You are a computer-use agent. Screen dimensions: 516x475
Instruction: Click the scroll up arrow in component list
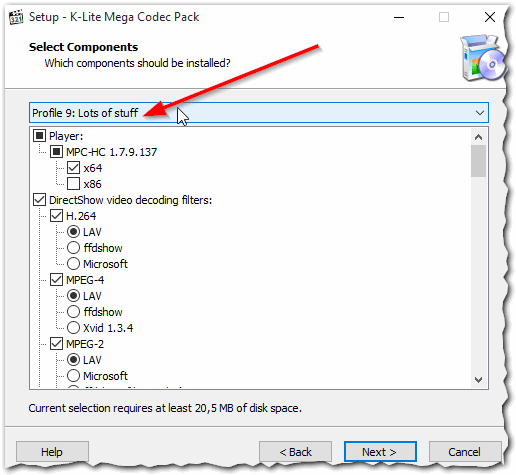click(x=478, y=137)
